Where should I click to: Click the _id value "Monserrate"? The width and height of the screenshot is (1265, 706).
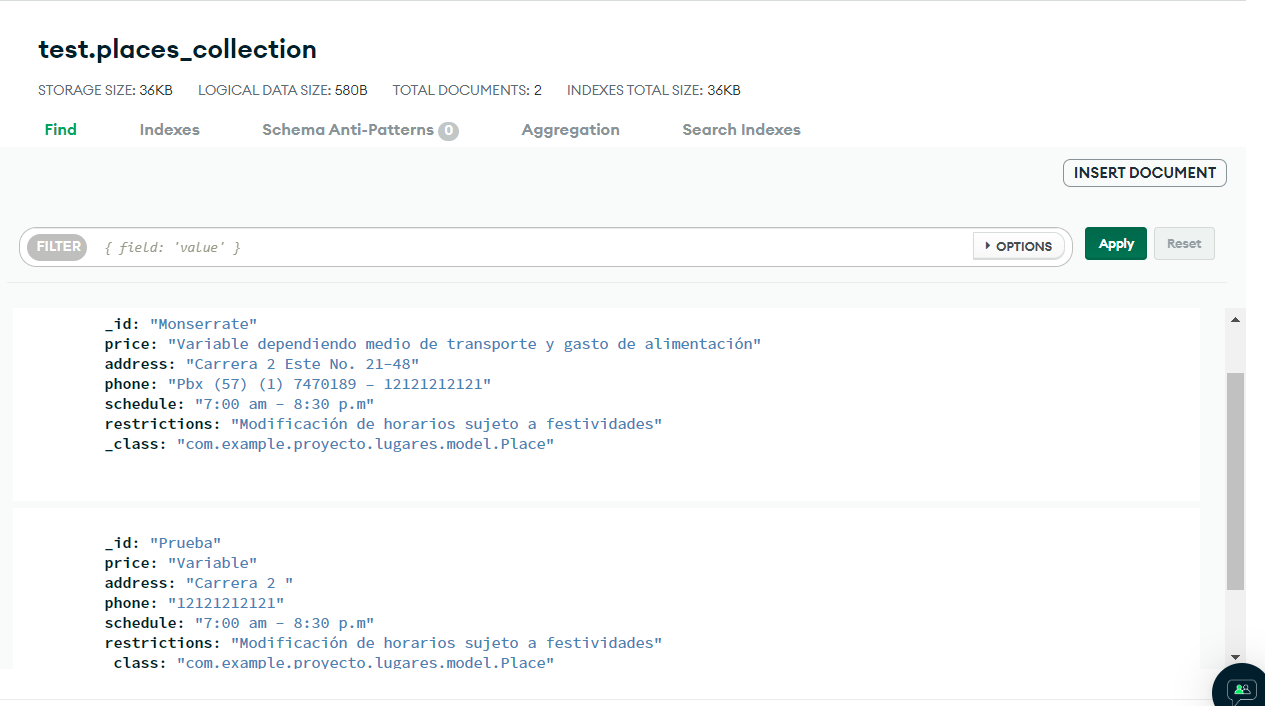tap(203, 323)
